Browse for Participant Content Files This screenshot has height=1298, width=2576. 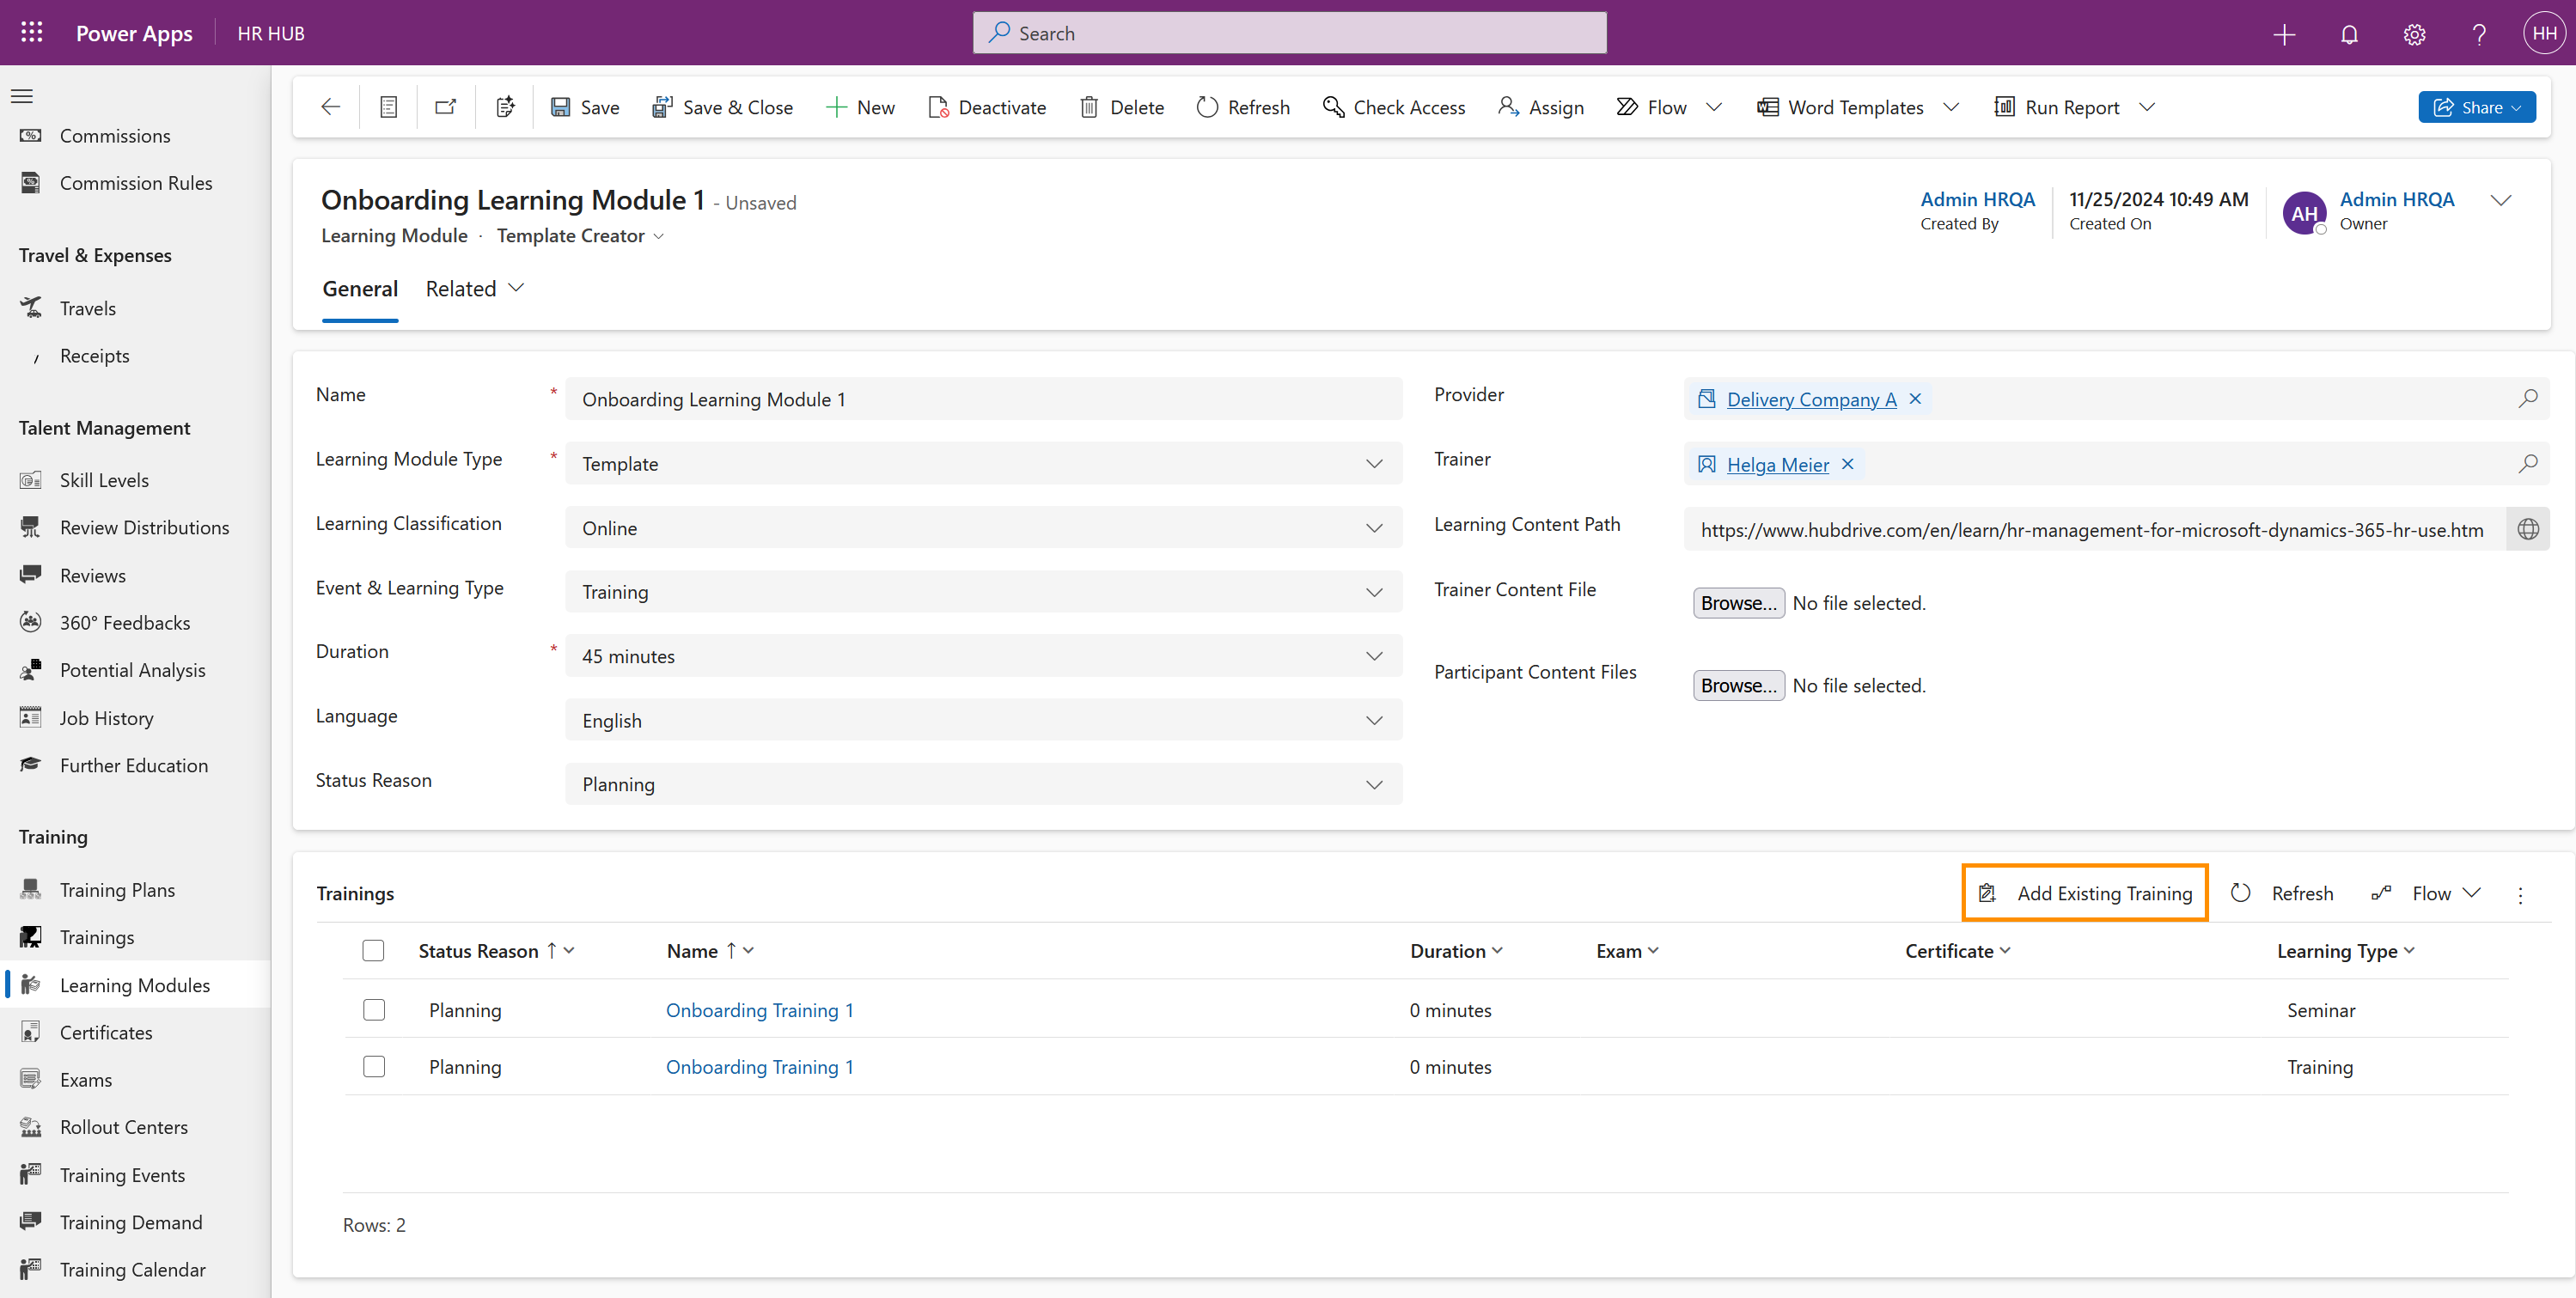[x=1738, y=685]
